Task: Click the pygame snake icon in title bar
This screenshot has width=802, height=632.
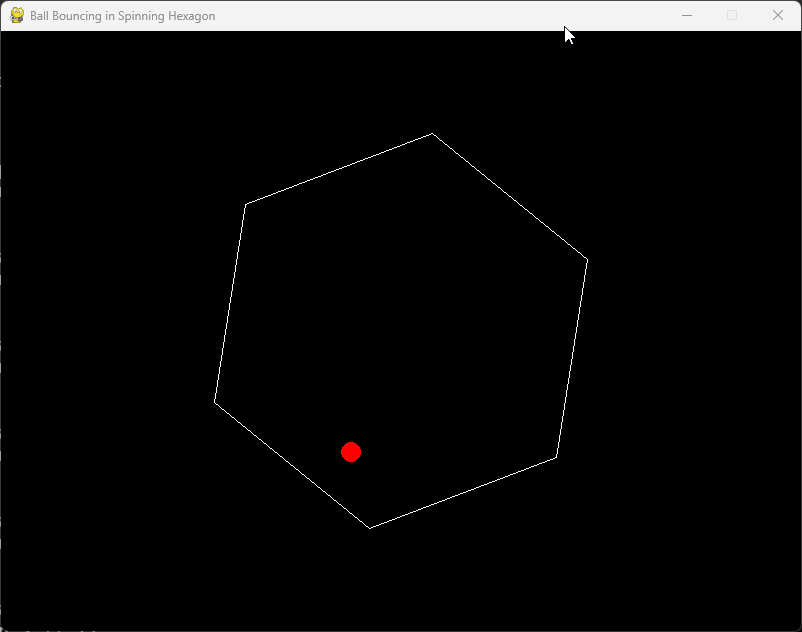Action: pyautogui.click(x=17, y=16)
